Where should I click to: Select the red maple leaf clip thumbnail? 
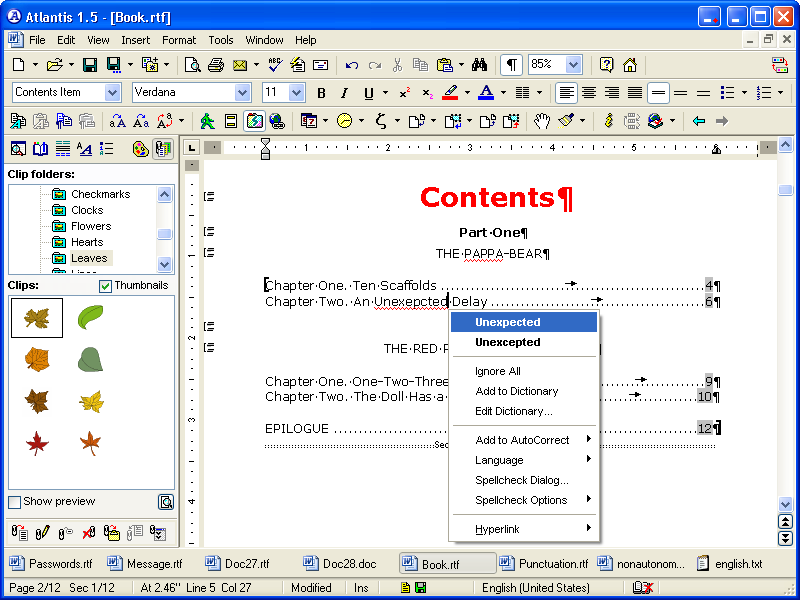37,443
